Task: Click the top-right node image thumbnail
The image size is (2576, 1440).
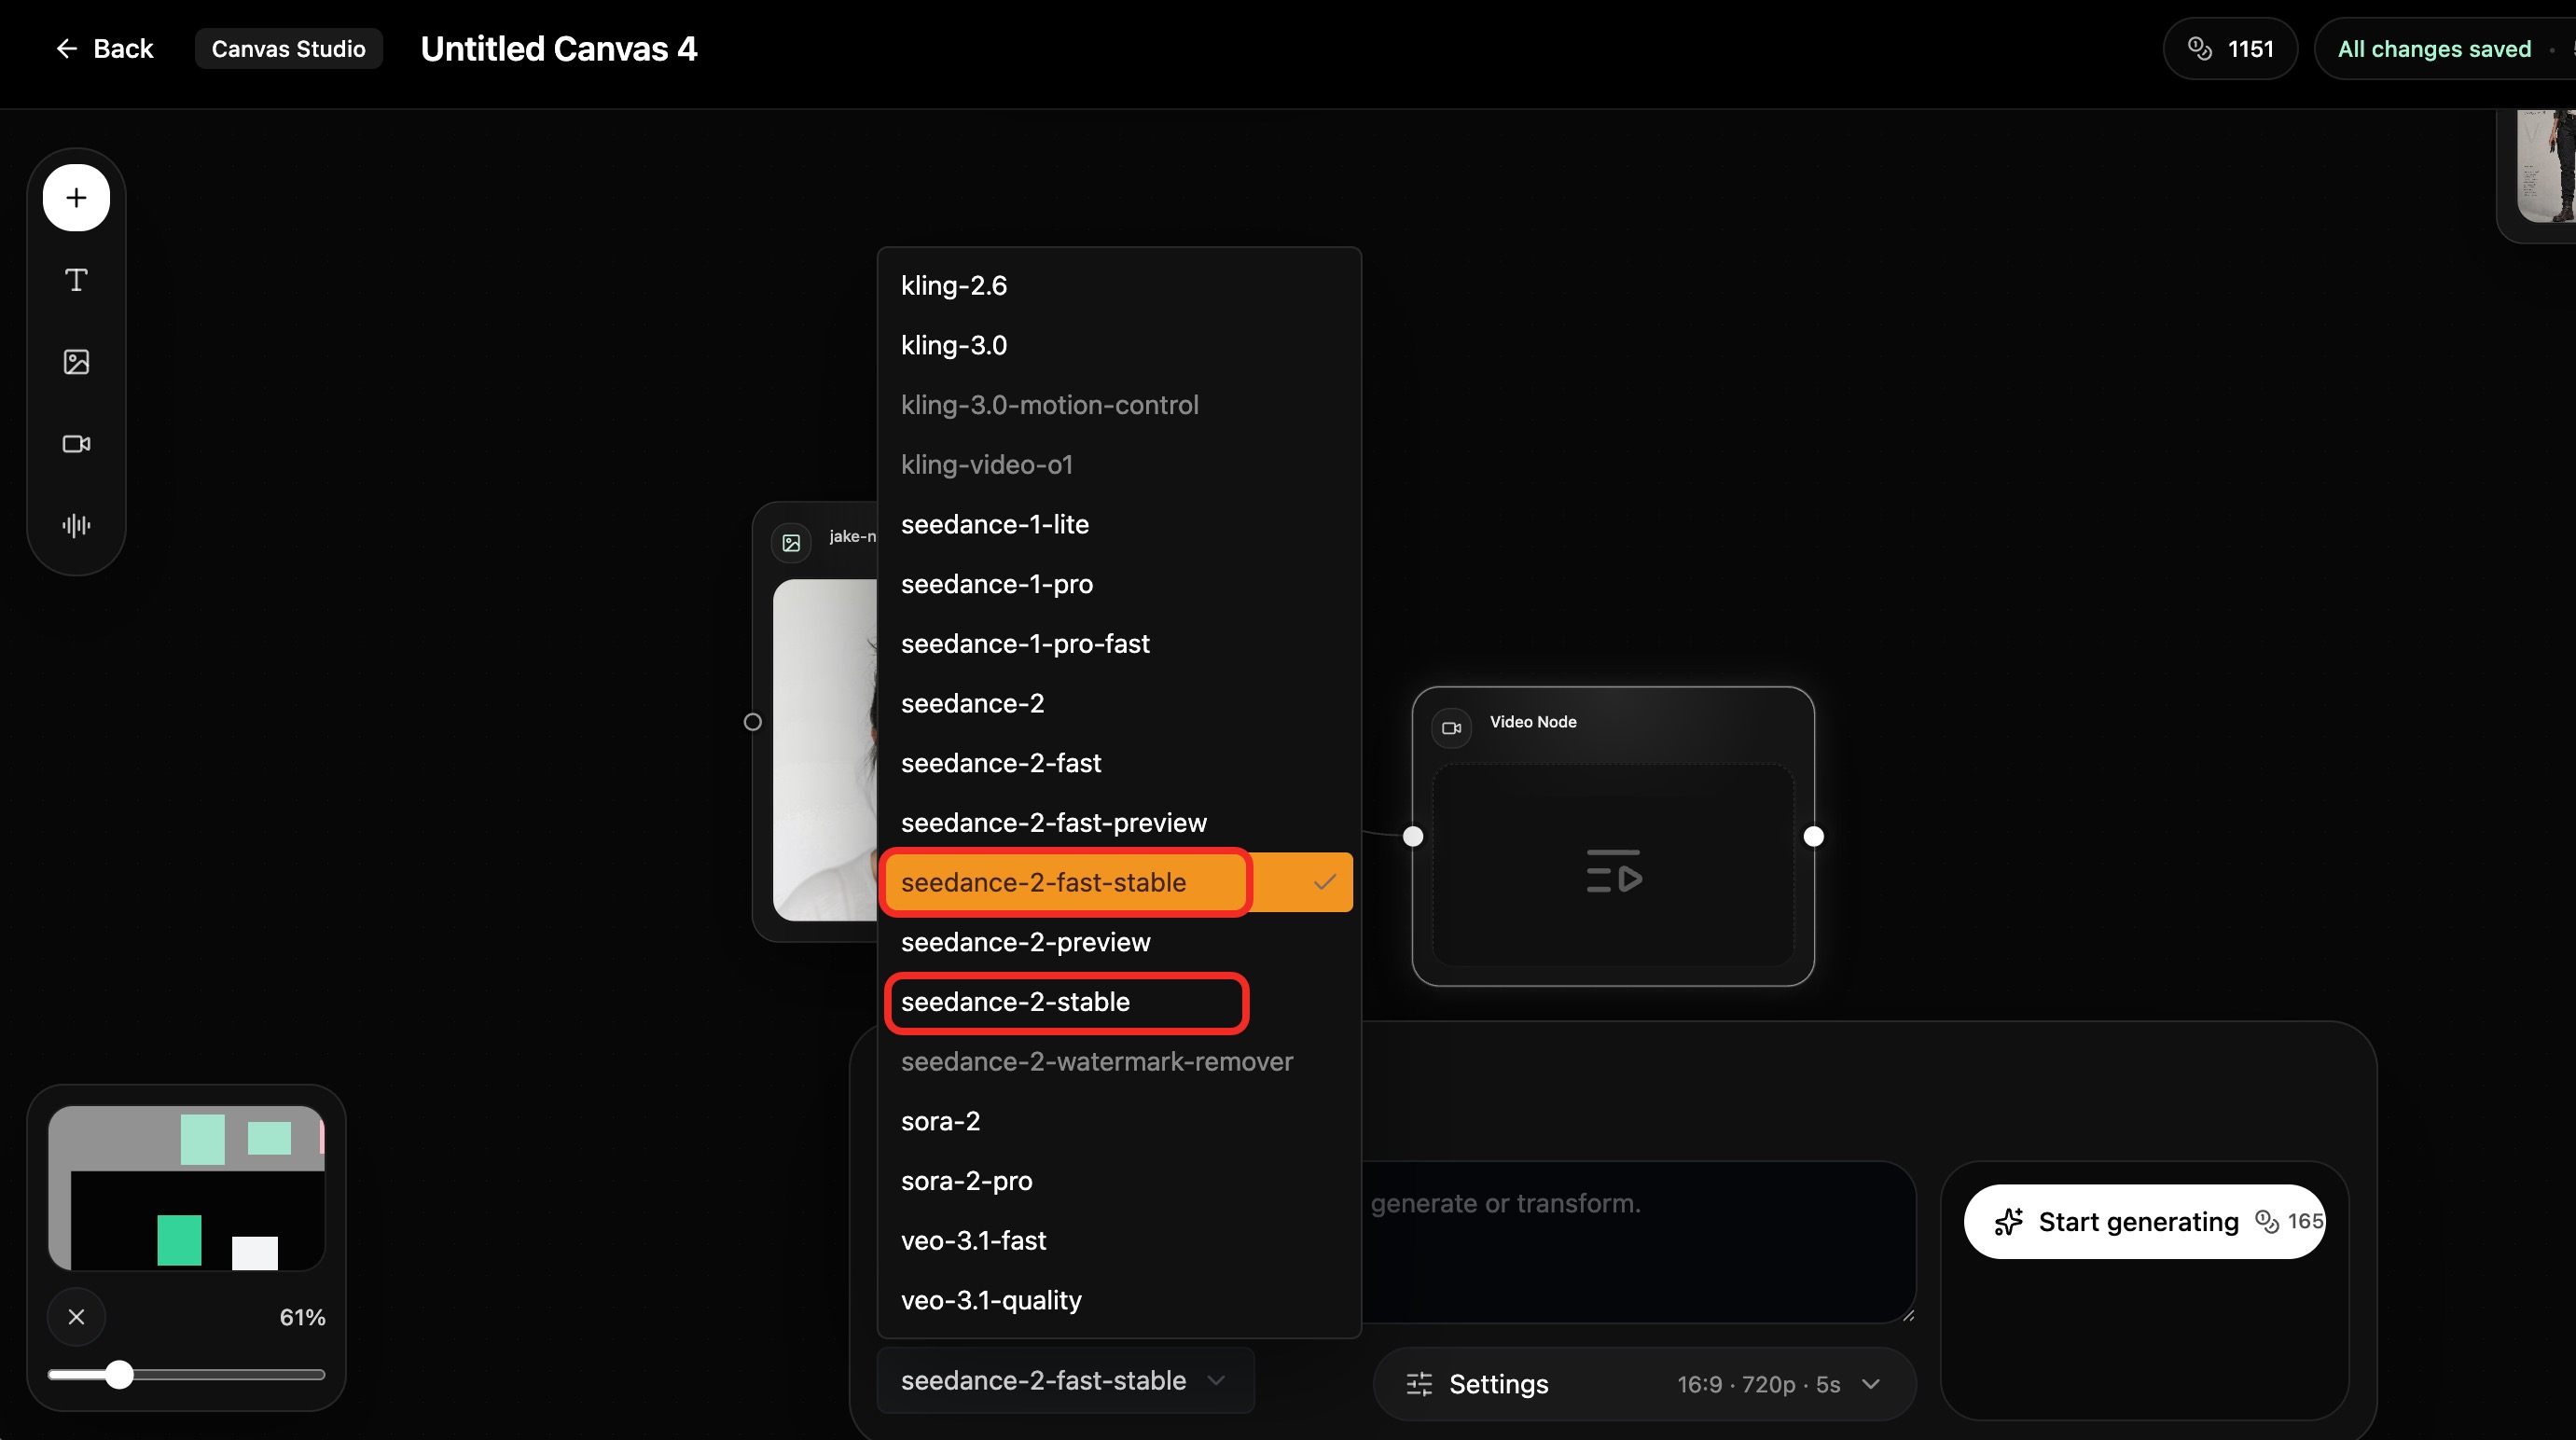Action: click(2546, 166)
